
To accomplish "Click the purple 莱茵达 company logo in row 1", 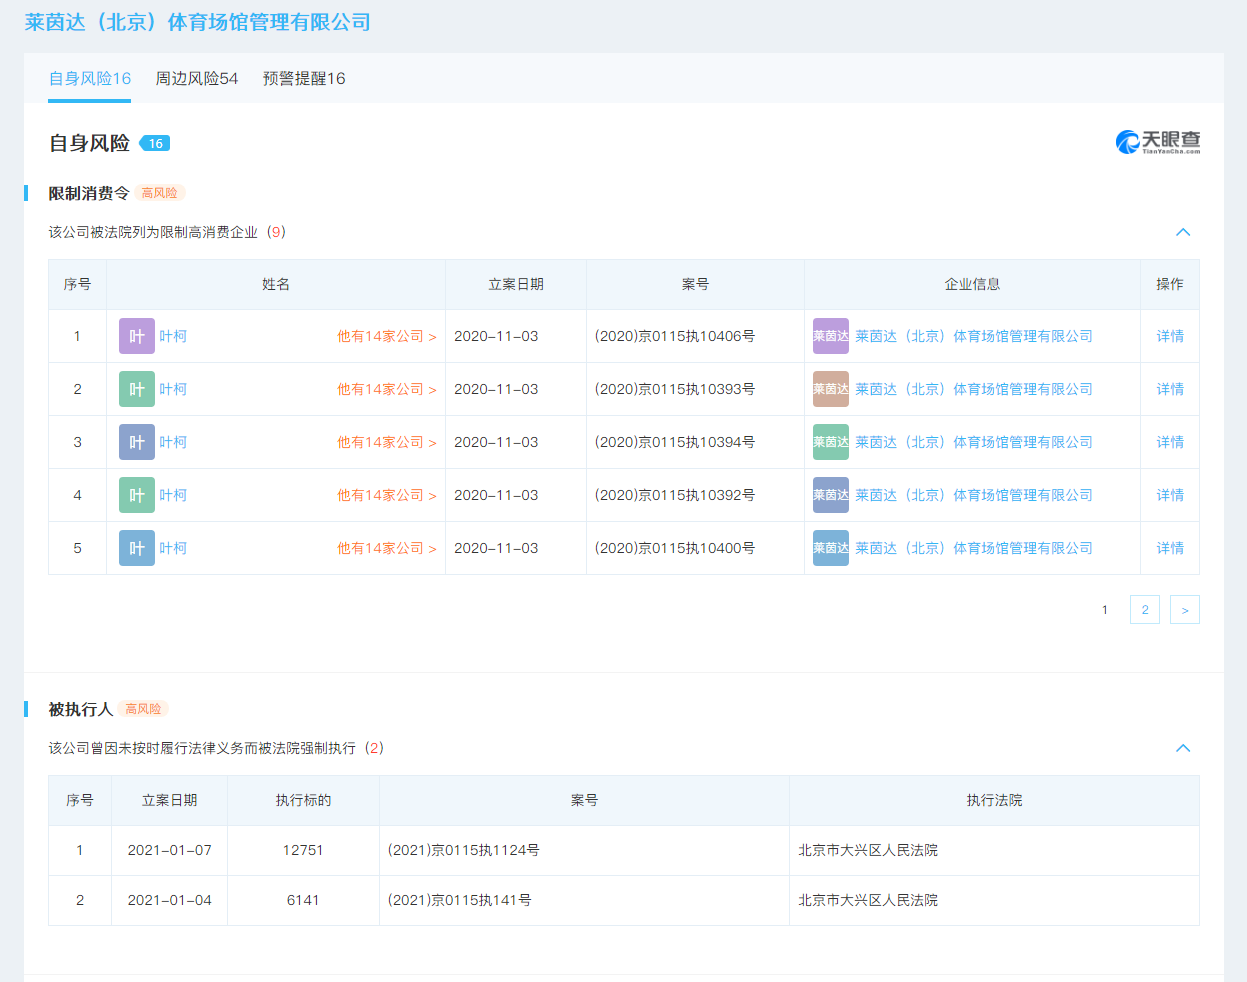I will click(x=830, y=336).
